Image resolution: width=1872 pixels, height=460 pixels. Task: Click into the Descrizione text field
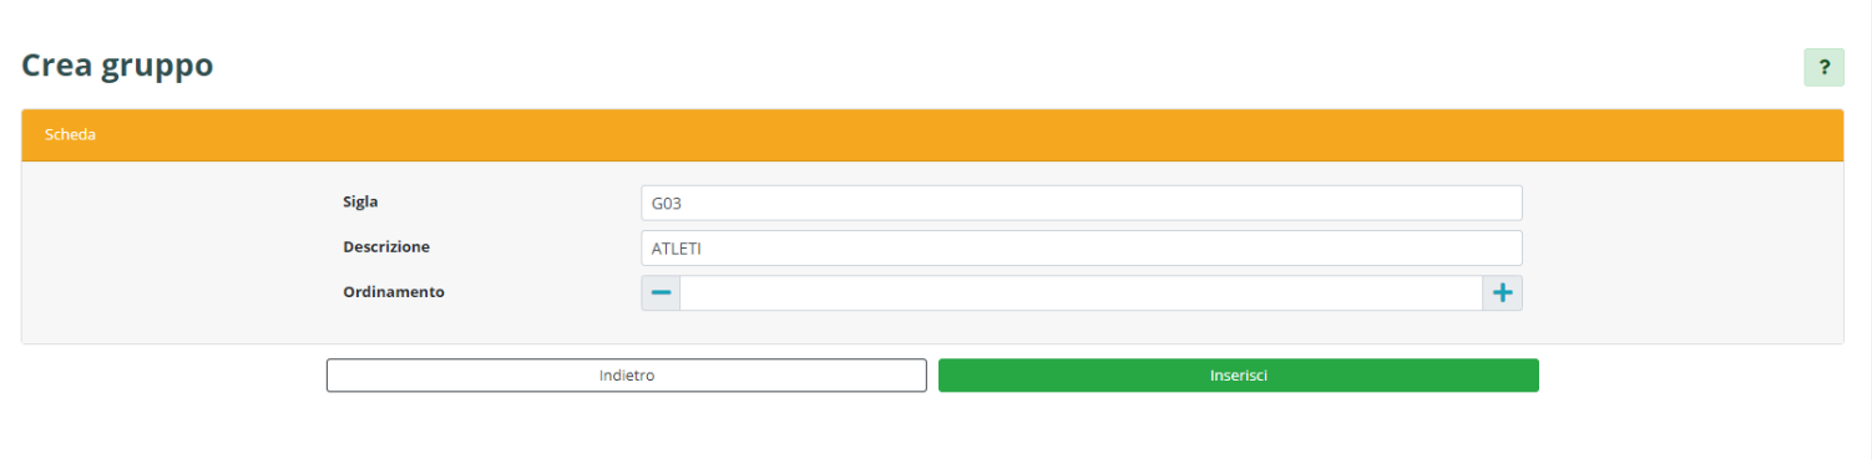(1080, 248)
